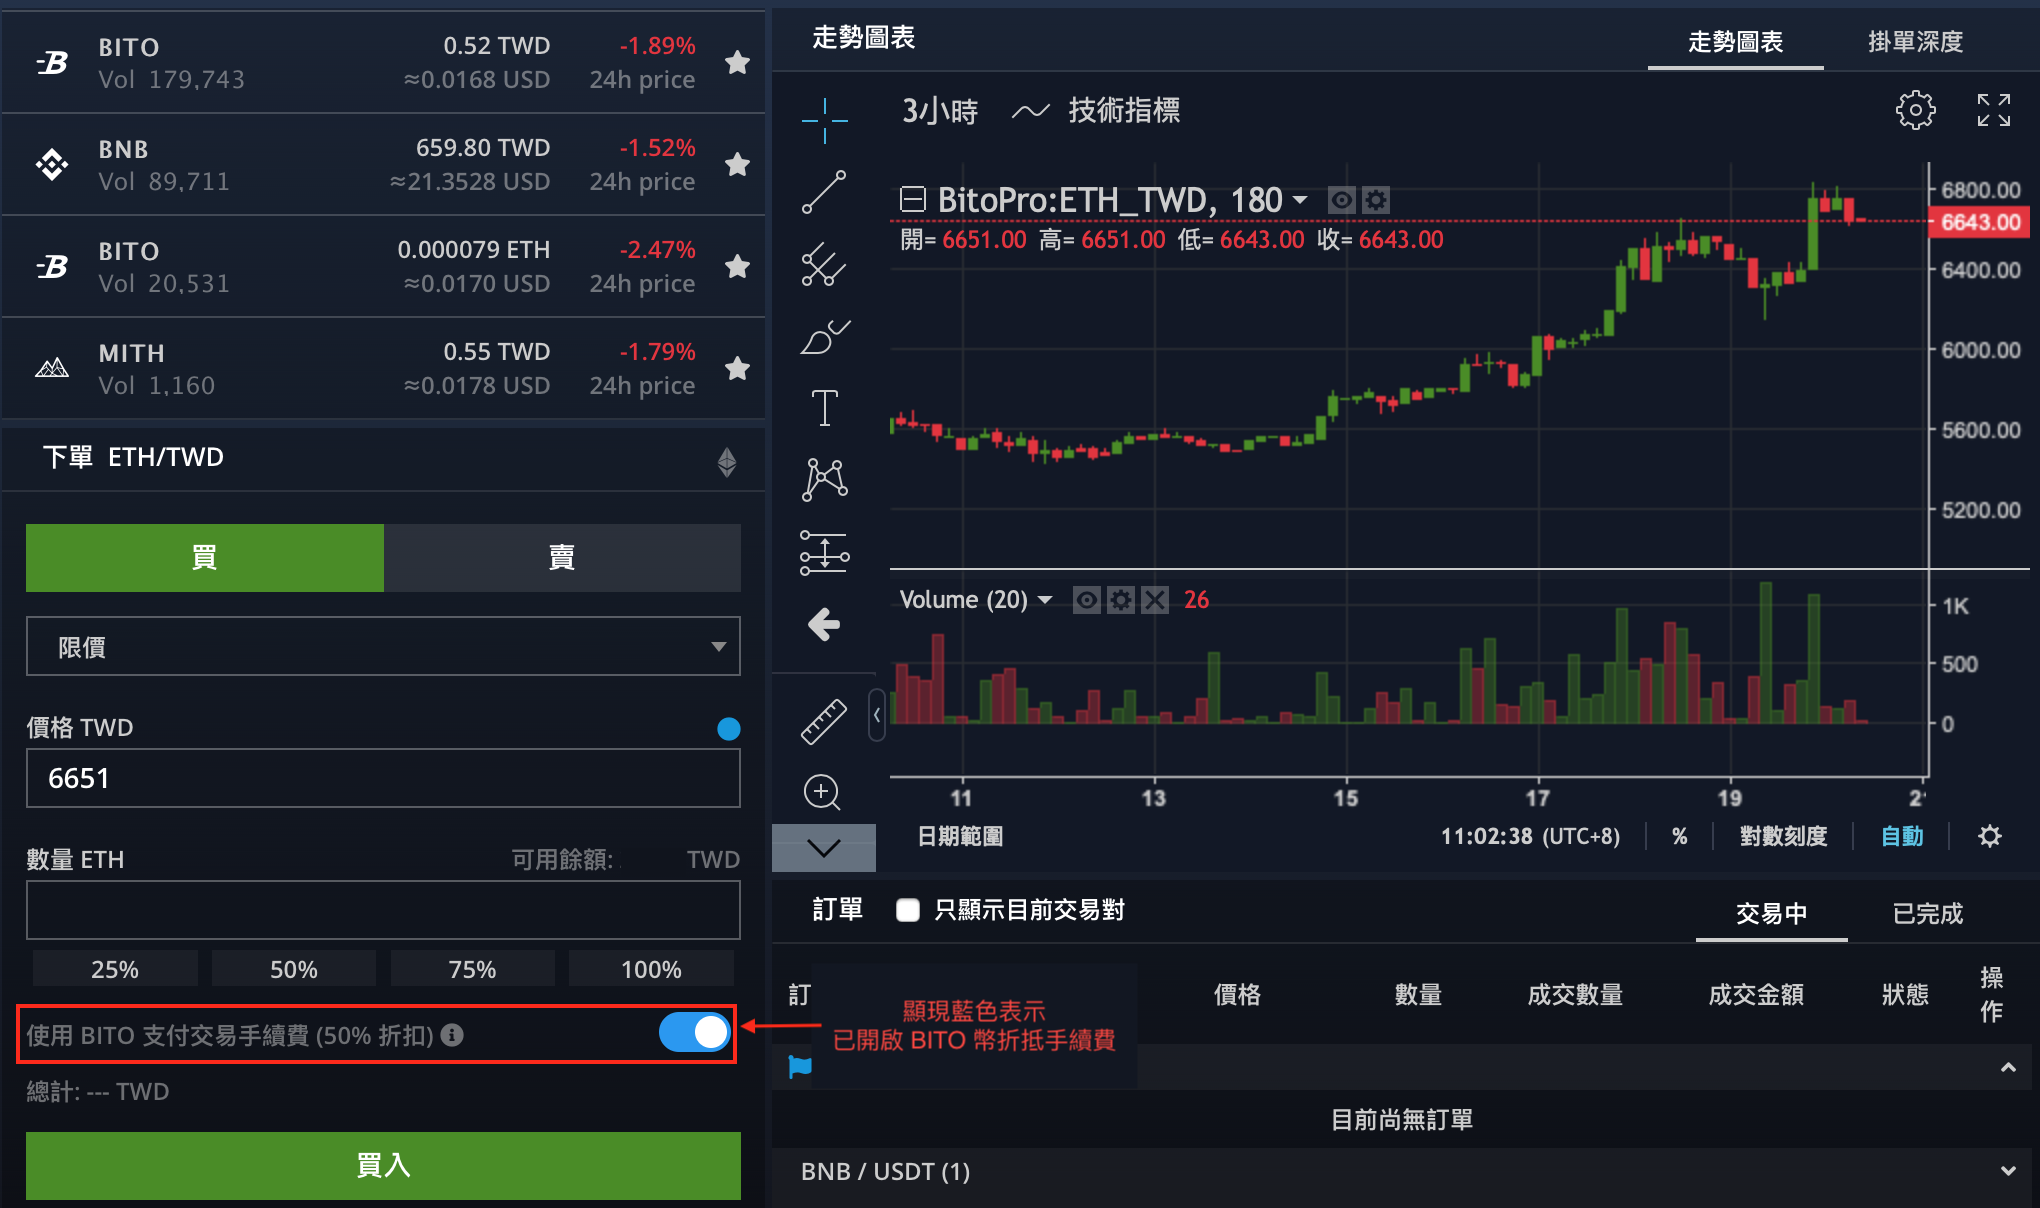The width and height of the screenshot is (2040, 1208).
Task: Set quantity to 75%
Action: [x=472, y=969]
